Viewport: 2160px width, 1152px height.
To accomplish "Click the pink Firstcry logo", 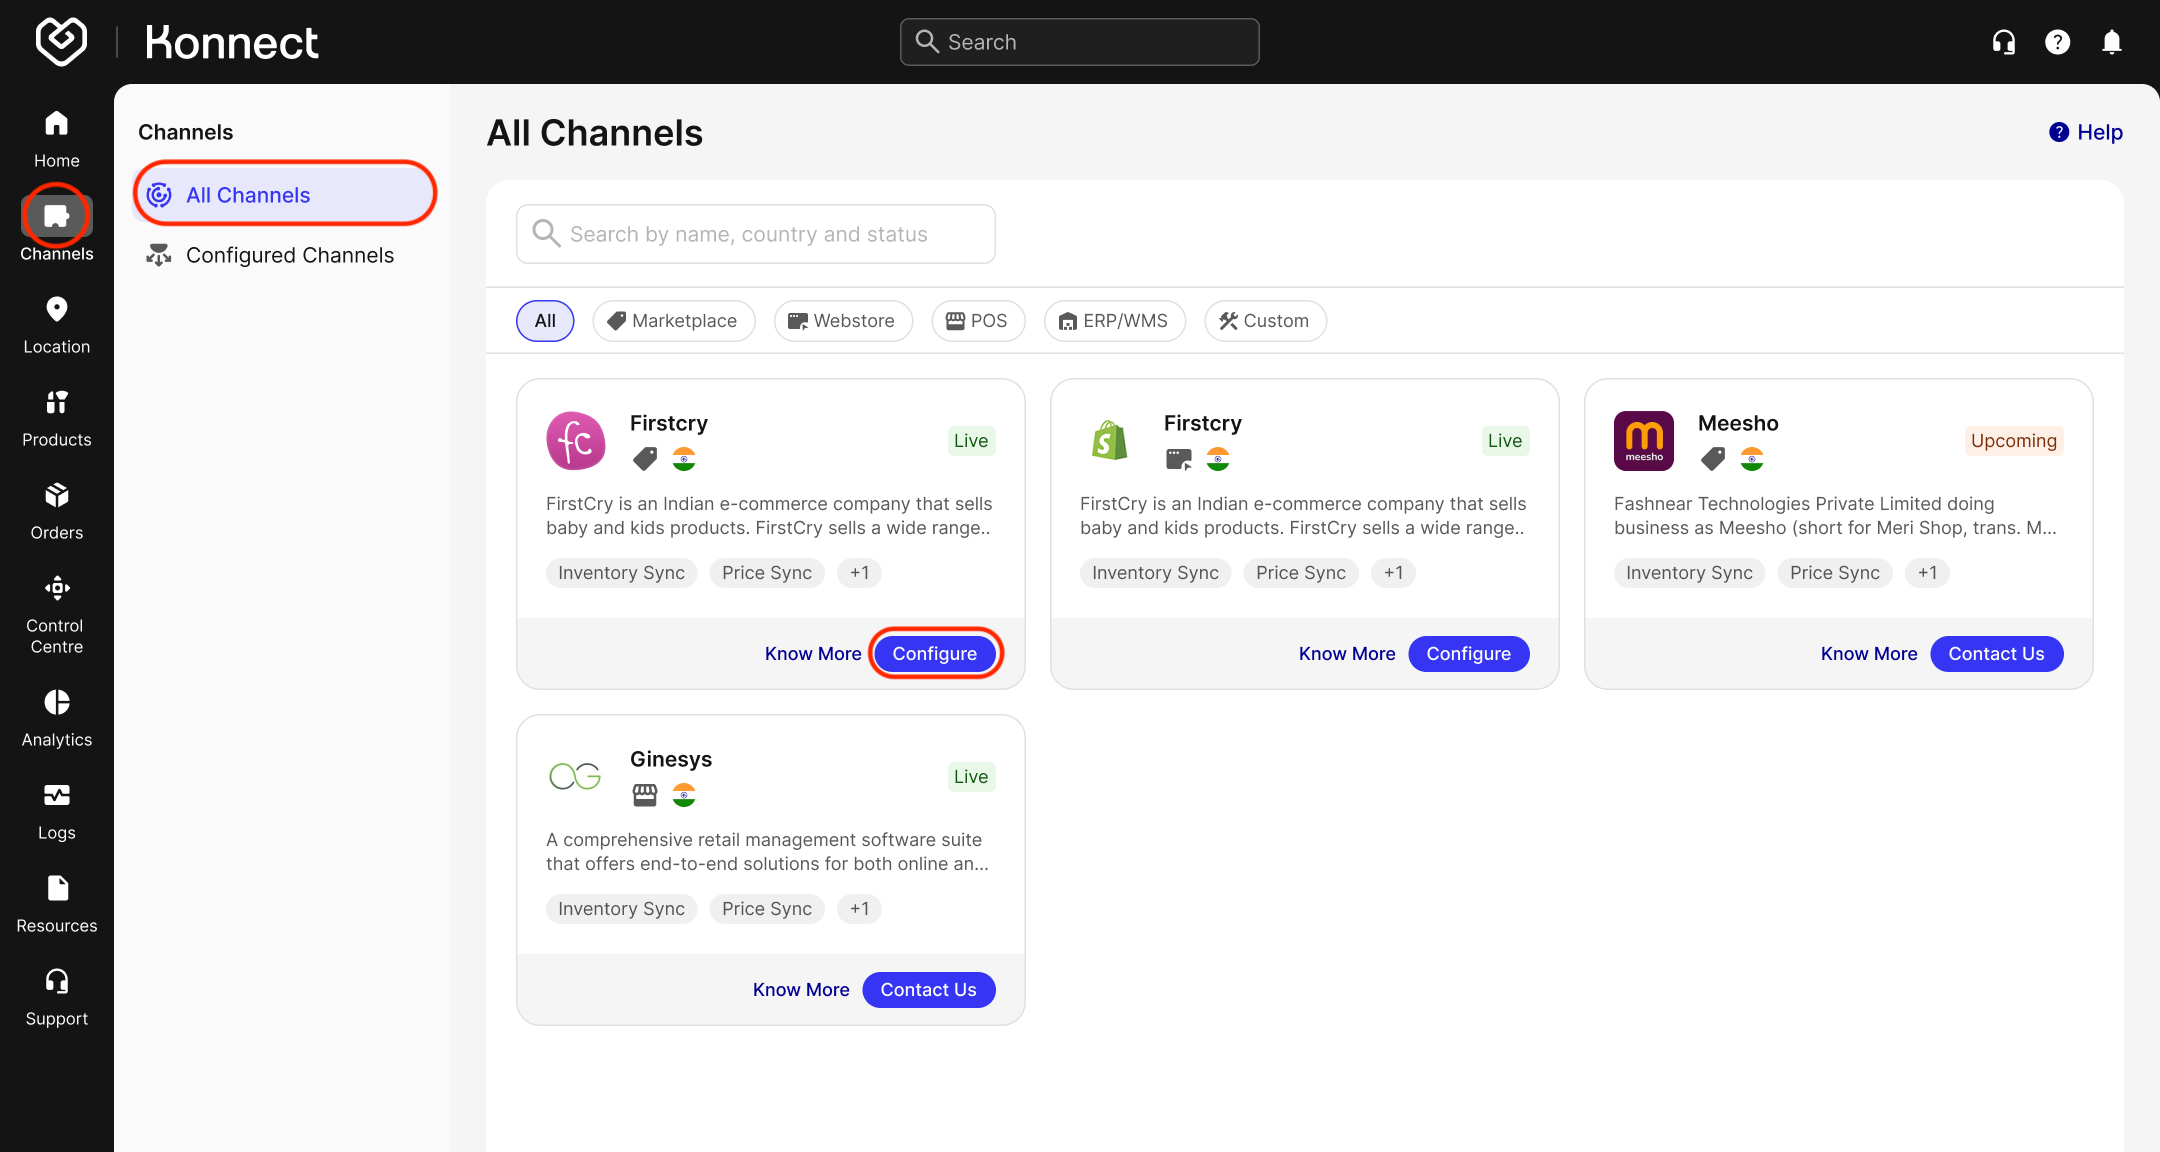I will pos(576,441).
